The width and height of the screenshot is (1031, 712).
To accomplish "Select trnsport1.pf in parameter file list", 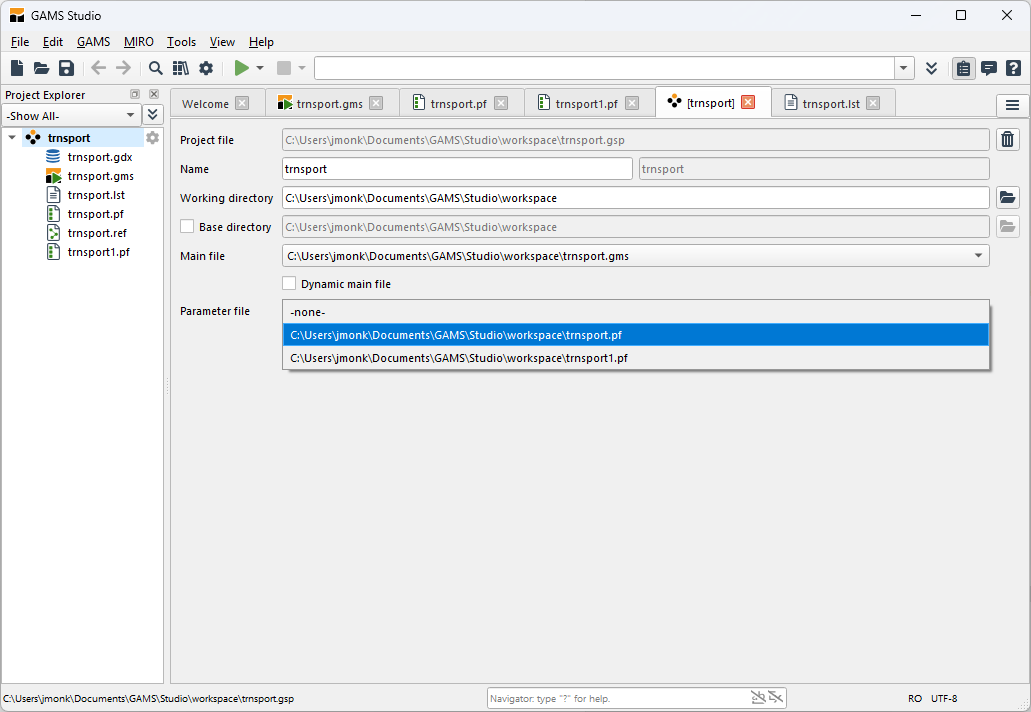I will (459, 358).
